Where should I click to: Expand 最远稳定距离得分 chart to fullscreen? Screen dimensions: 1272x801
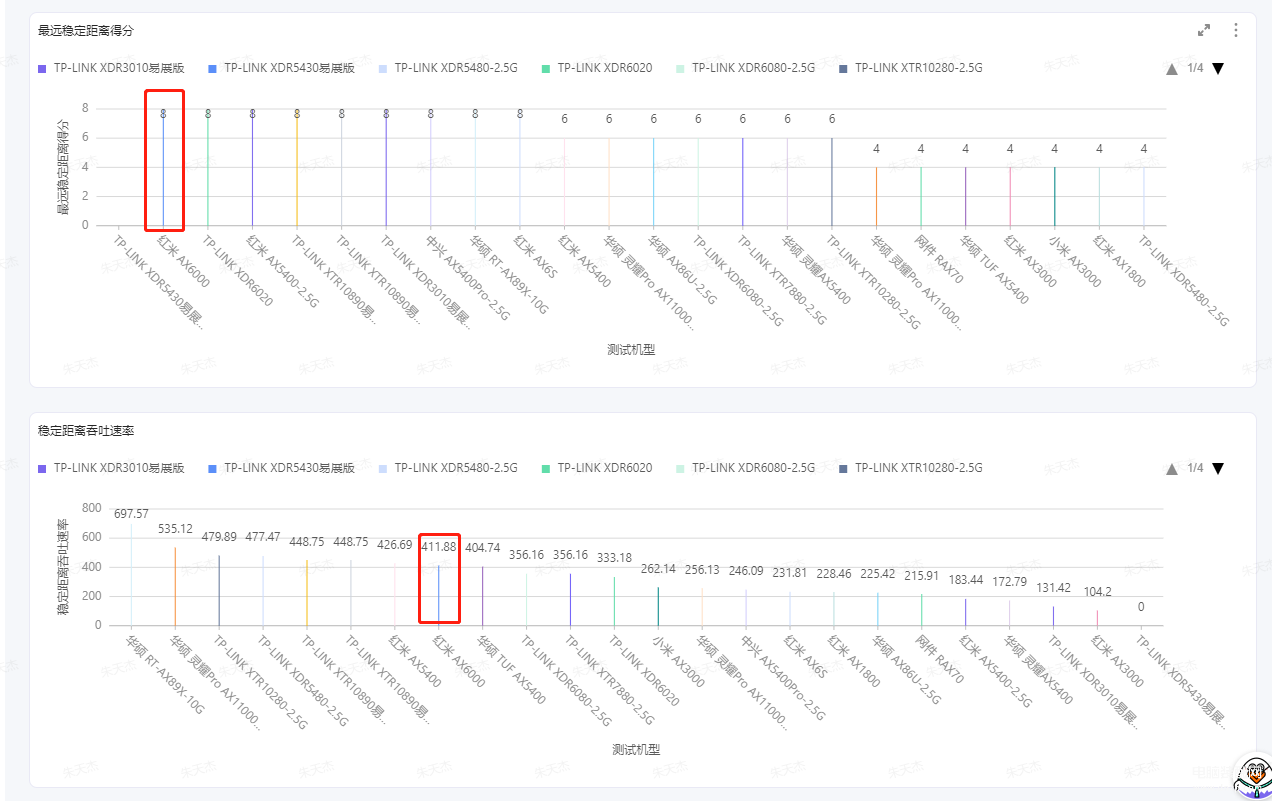pos(1204,30)
